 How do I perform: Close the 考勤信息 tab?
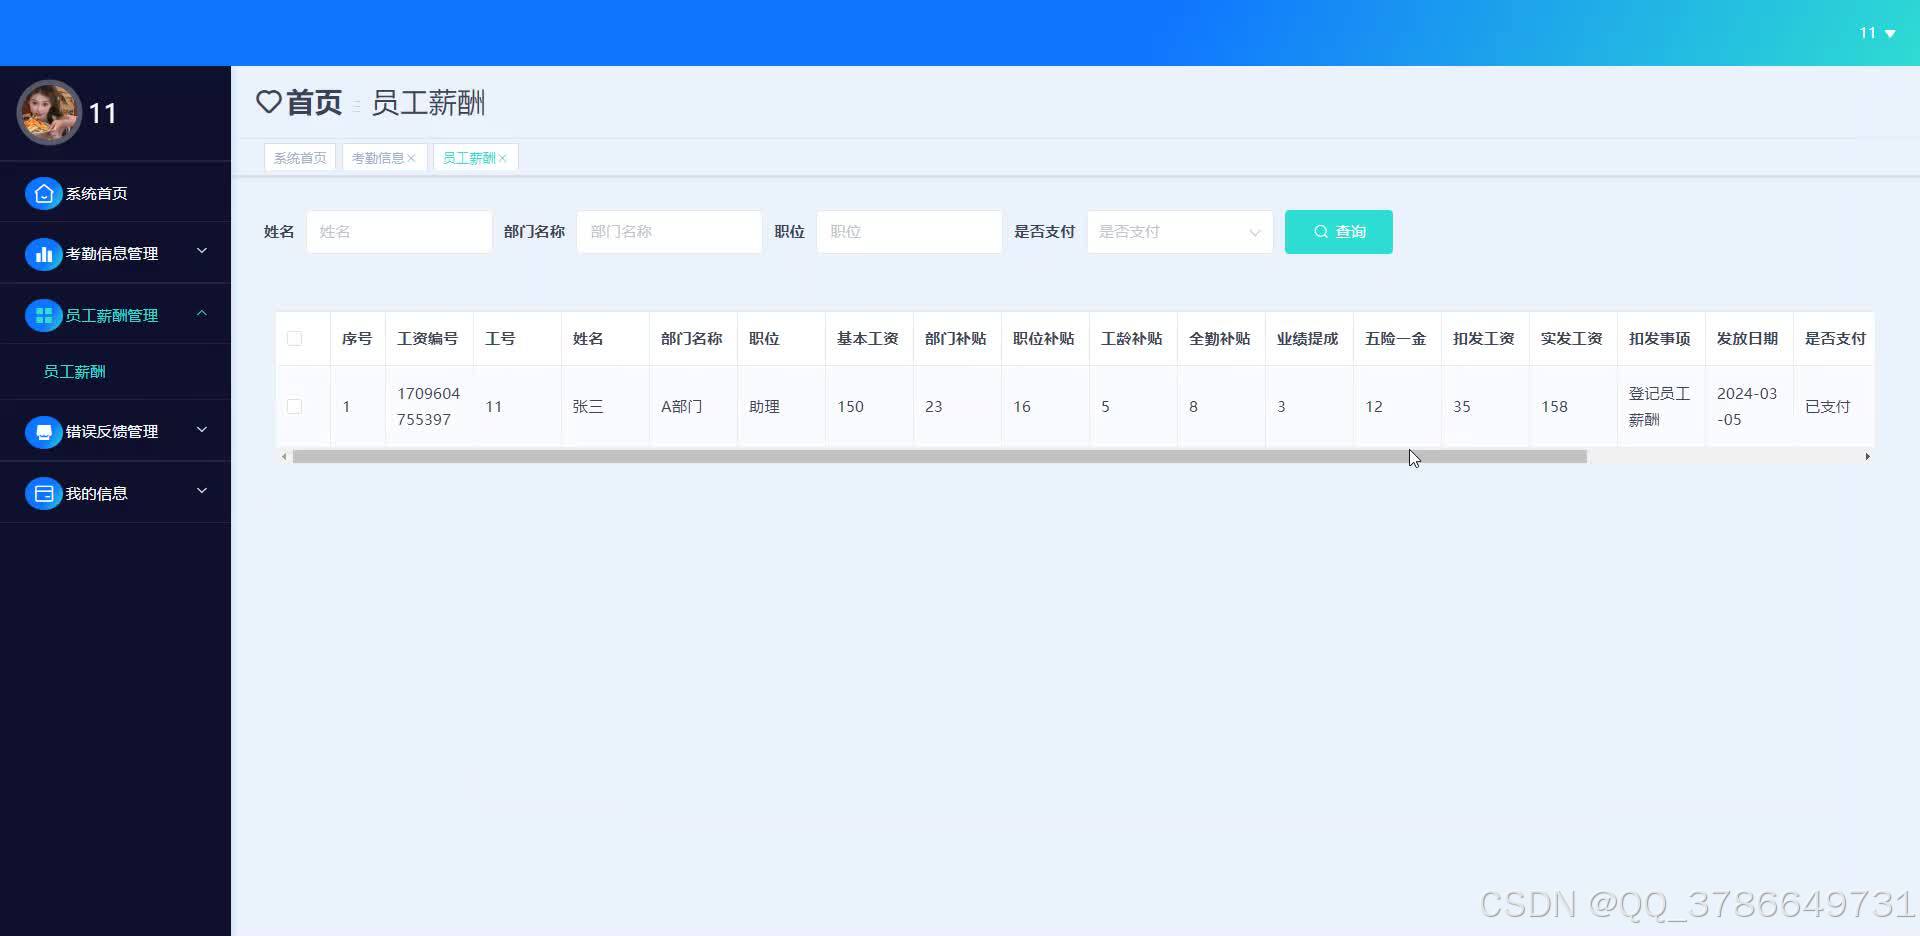(x=411, y=158)
